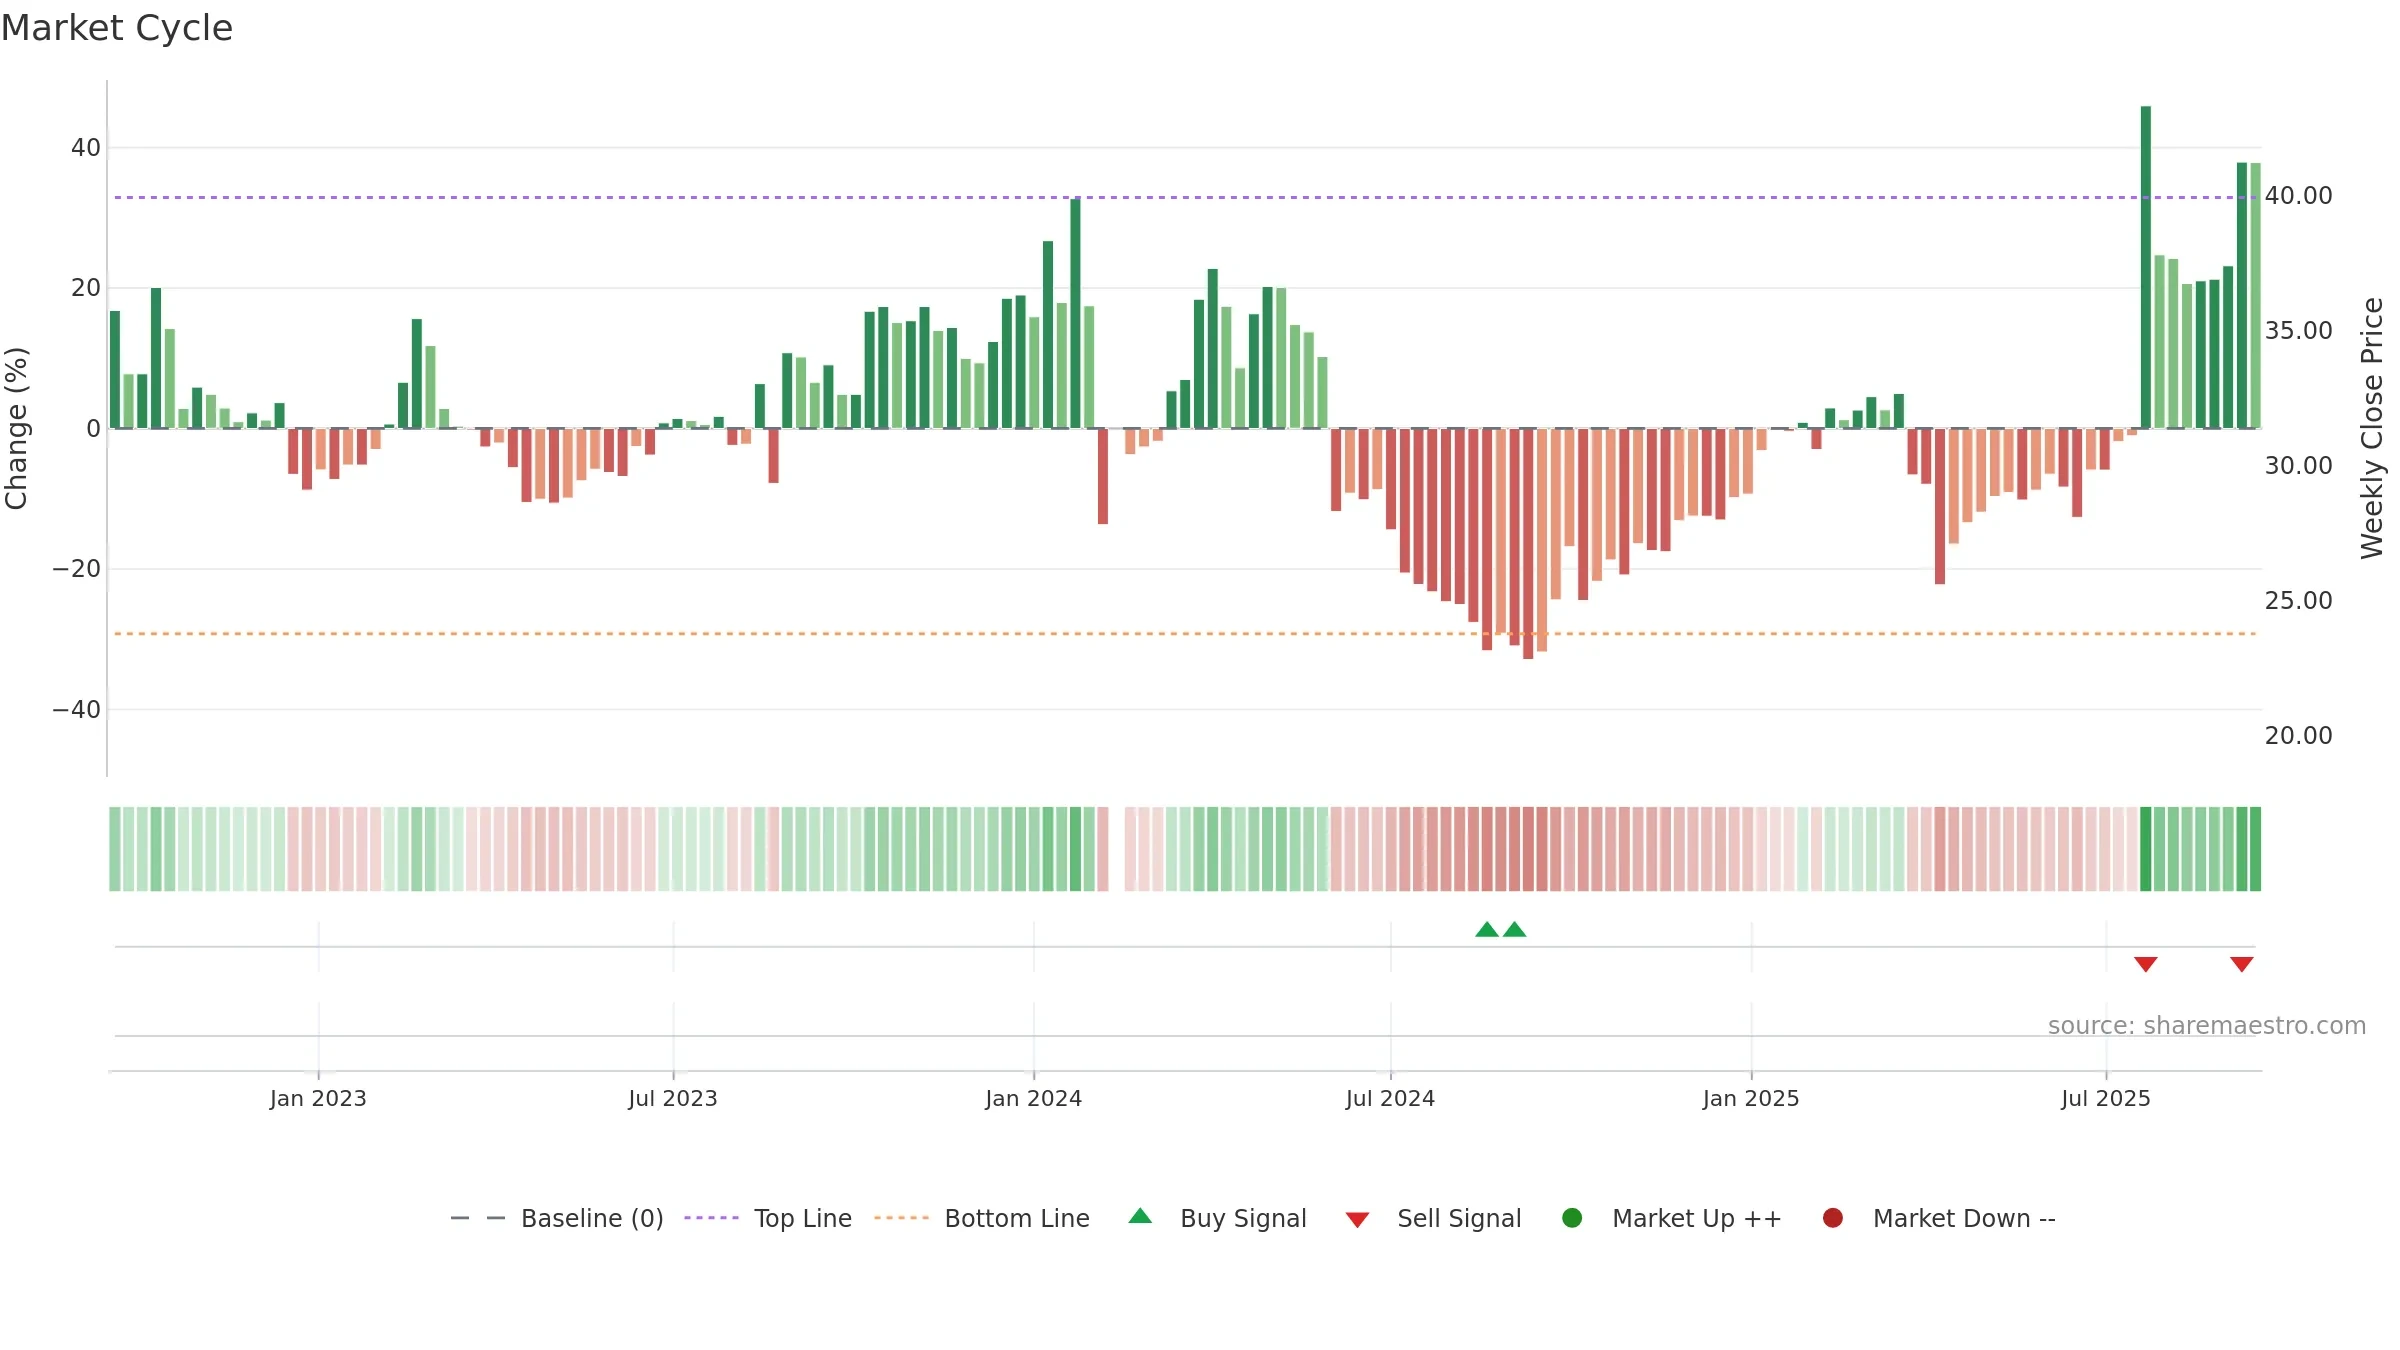
Task: Click the −40 change axis label
Action: pos(77,710)
